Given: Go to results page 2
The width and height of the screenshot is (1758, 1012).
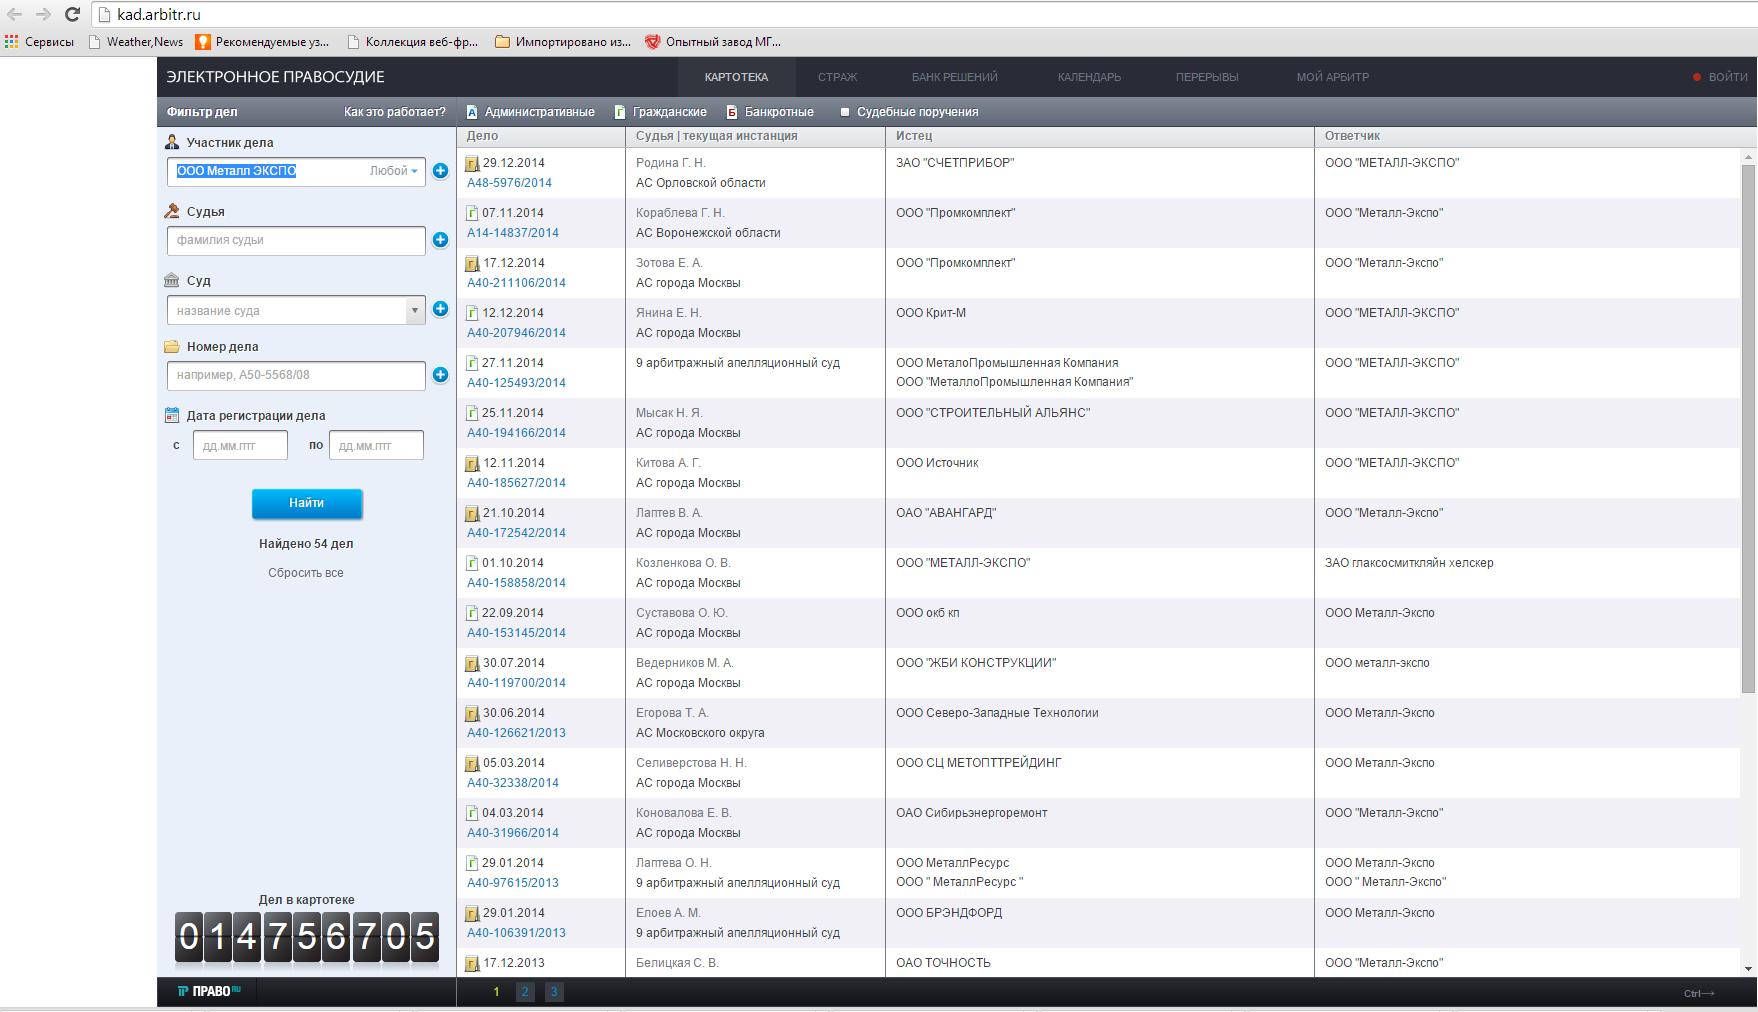Looking at the screenshot, I should (x=525, y=992).
